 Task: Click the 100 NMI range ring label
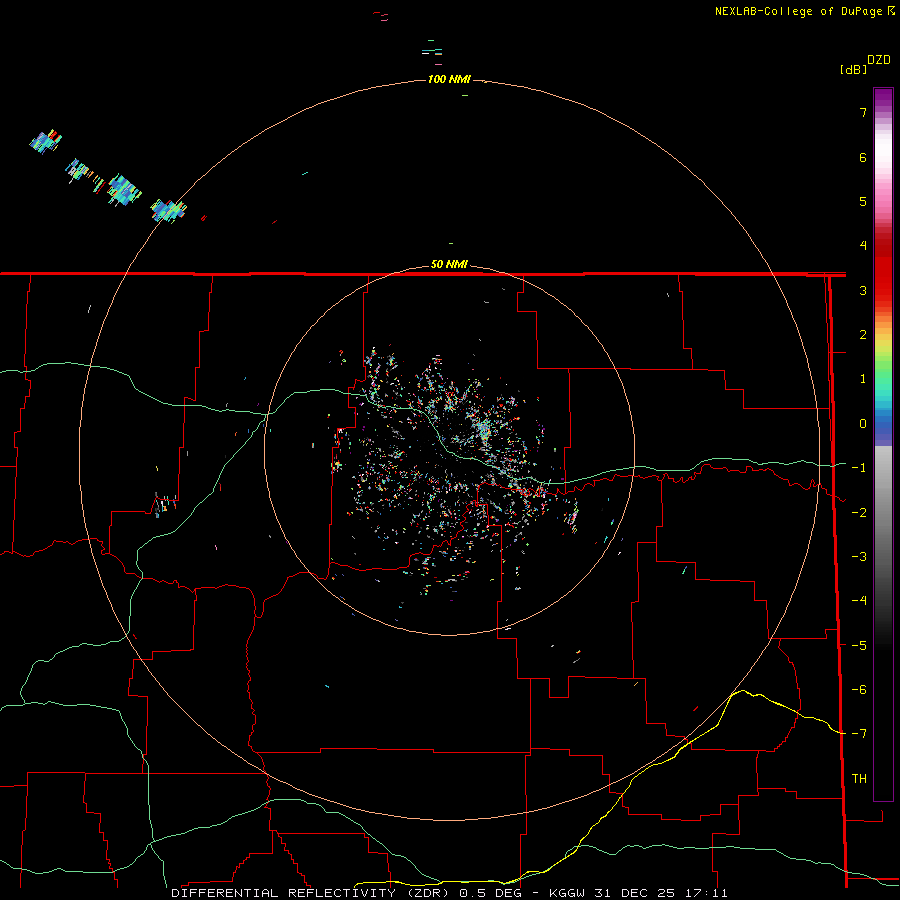(x=449, y=79)
